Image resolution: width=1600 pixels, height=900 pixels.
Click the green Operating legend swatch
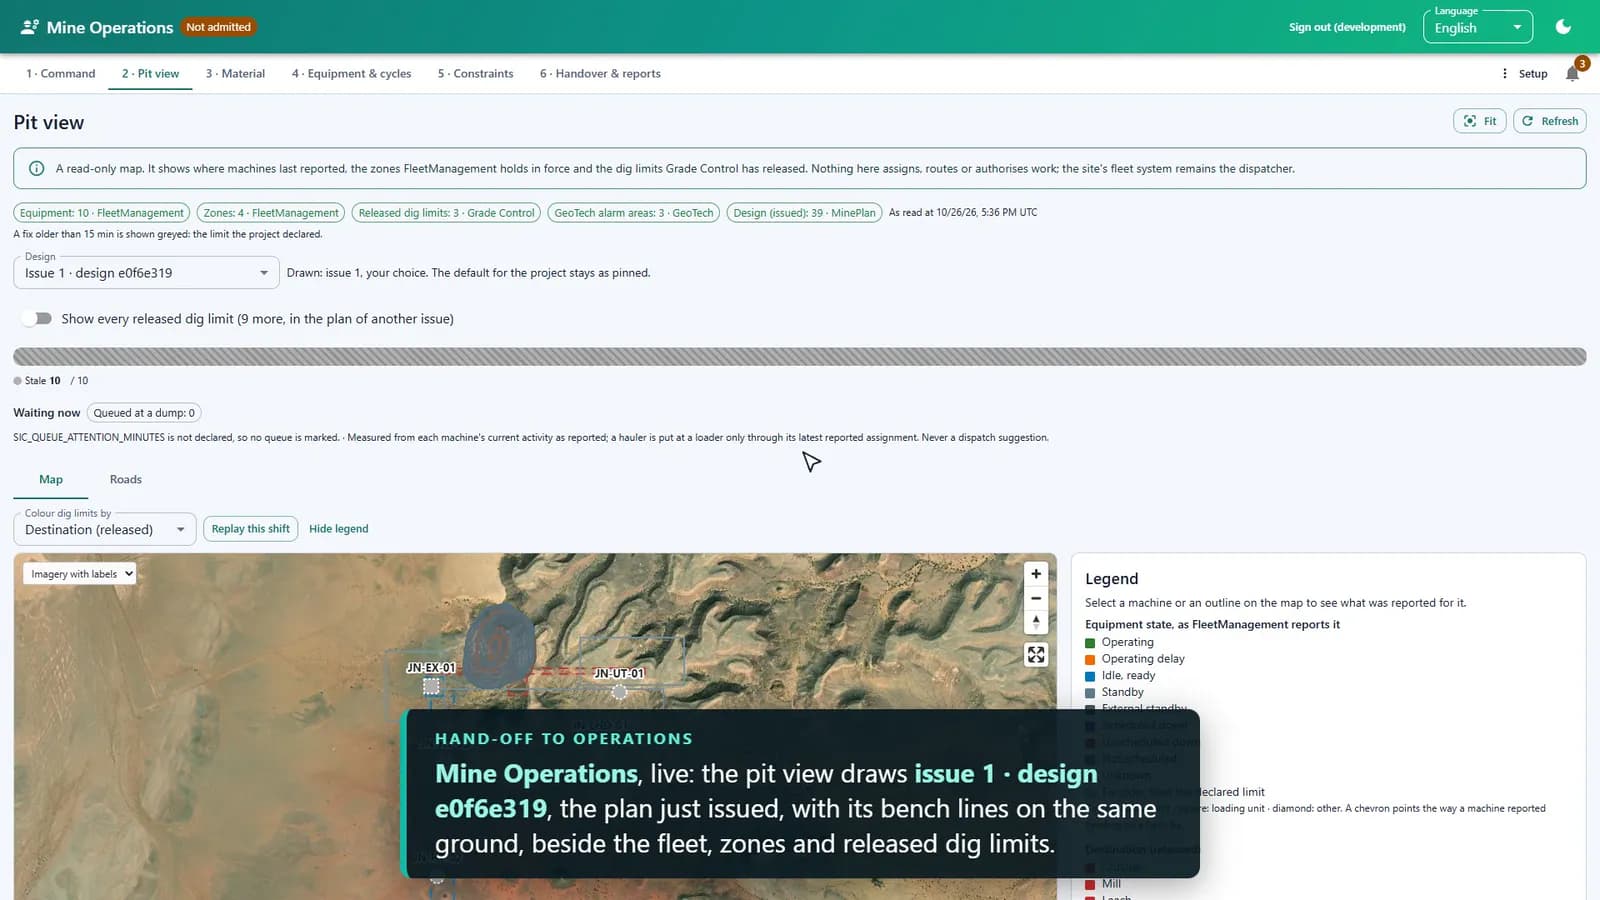pyautogui.click(x=1091, y=643)
